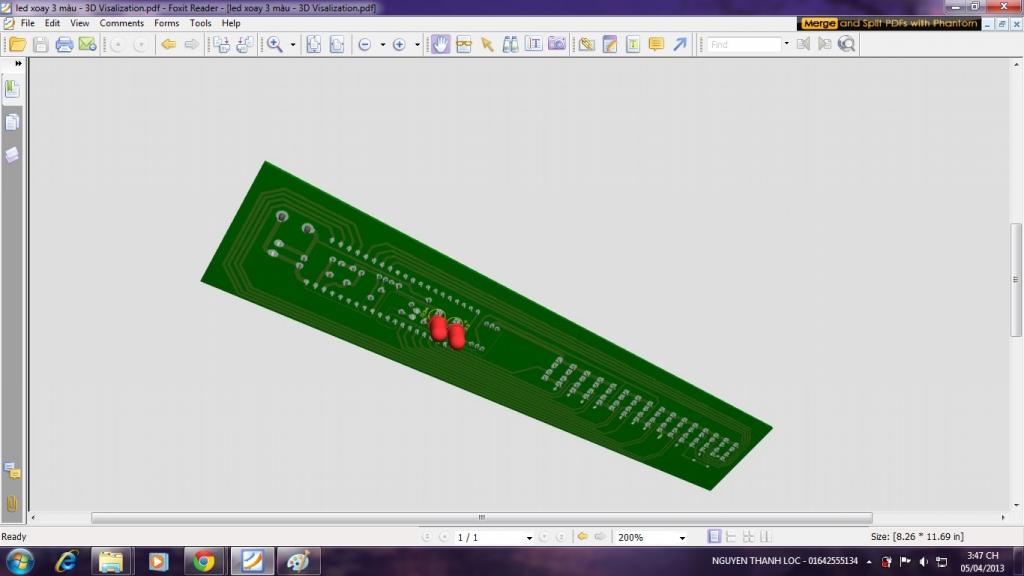Open the zoom out dropdown arrow
Screen dimensions: 1024x576
[x=383, y=44]
